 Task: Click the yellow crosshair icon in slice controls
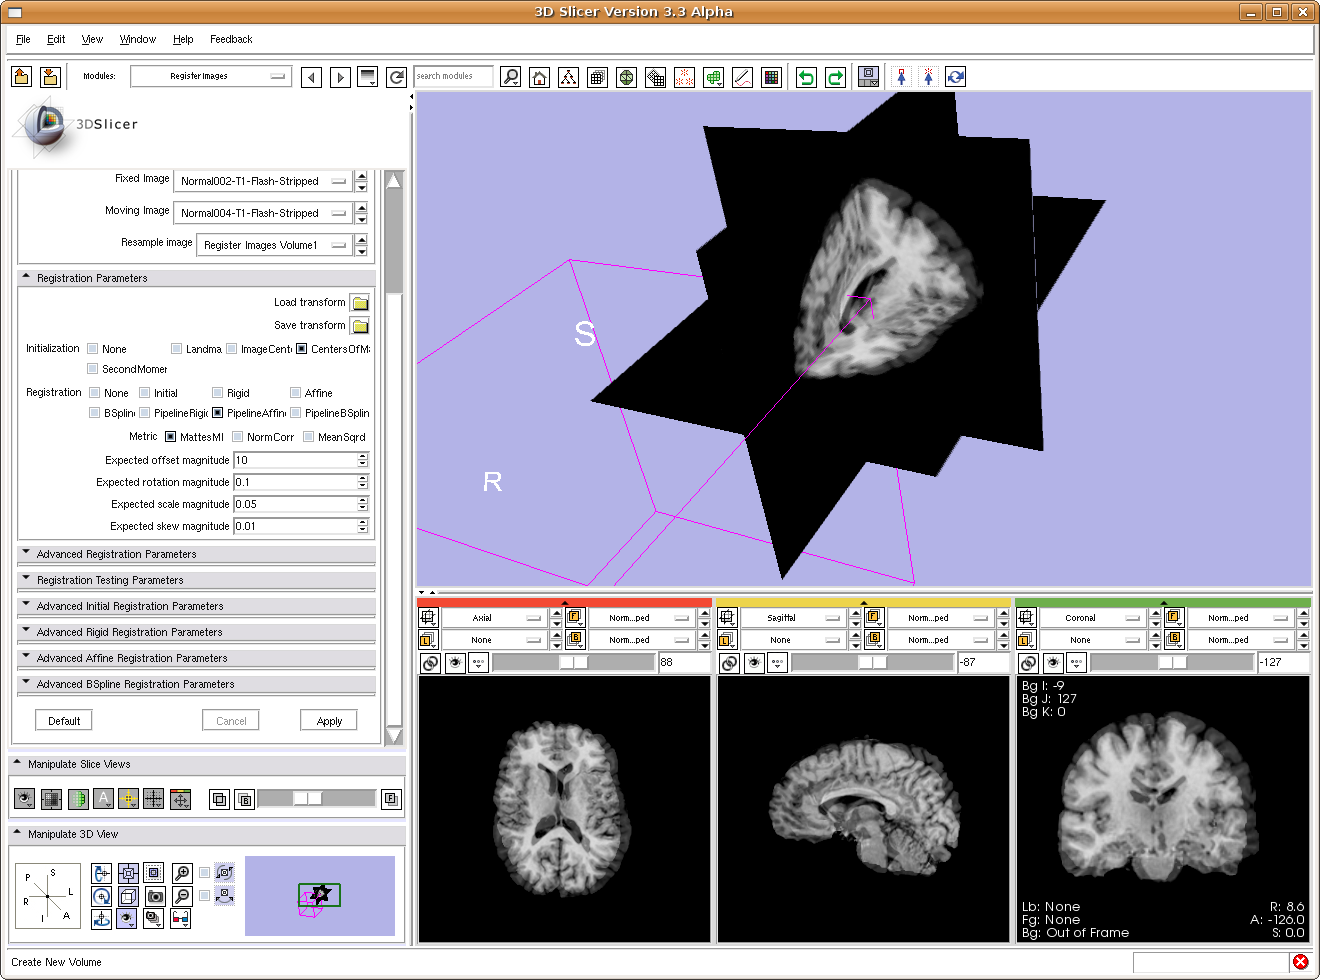(128, 799)
